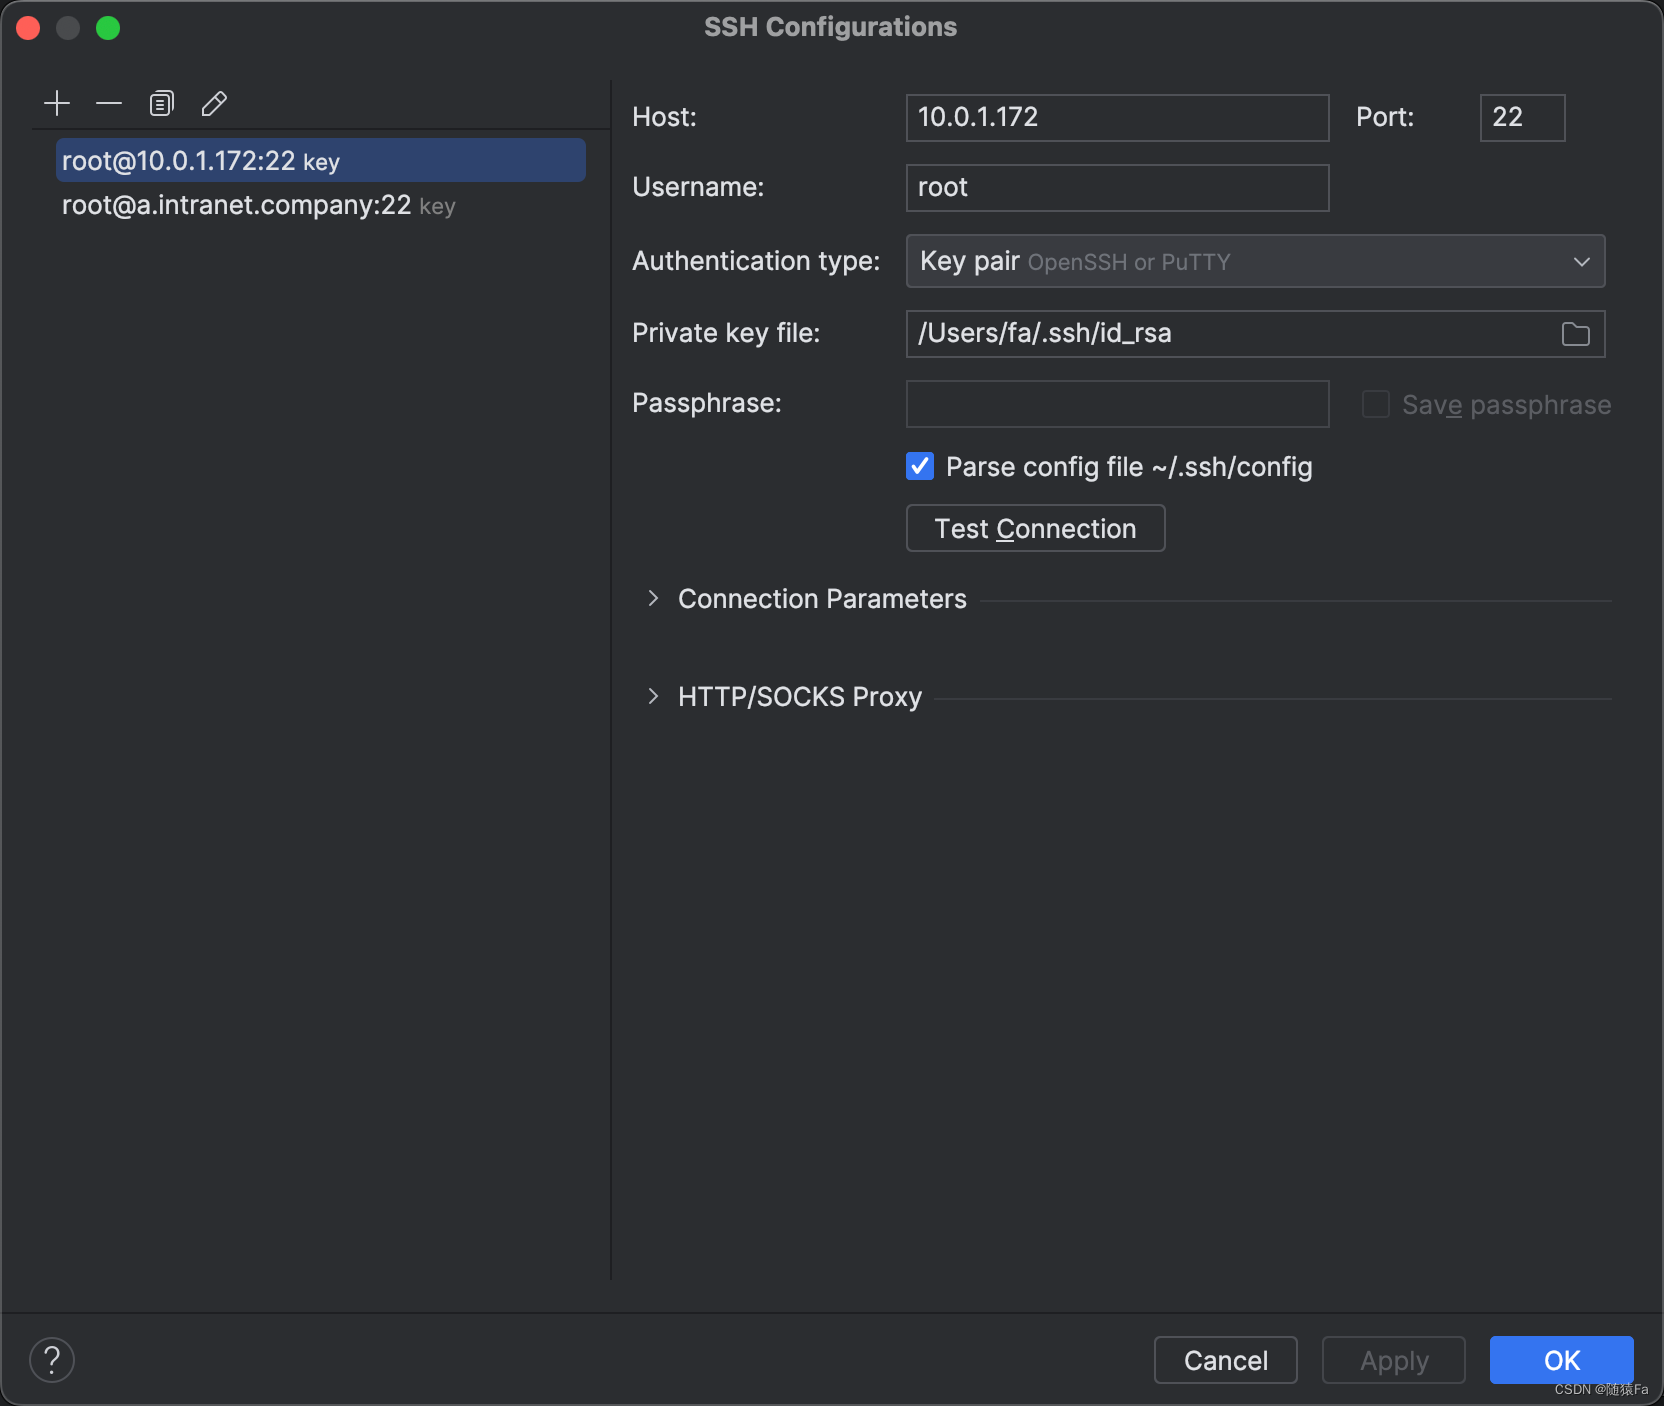Add a new SSH configuration with plus icon
1664x1406 pixels.
coord(57,103)
